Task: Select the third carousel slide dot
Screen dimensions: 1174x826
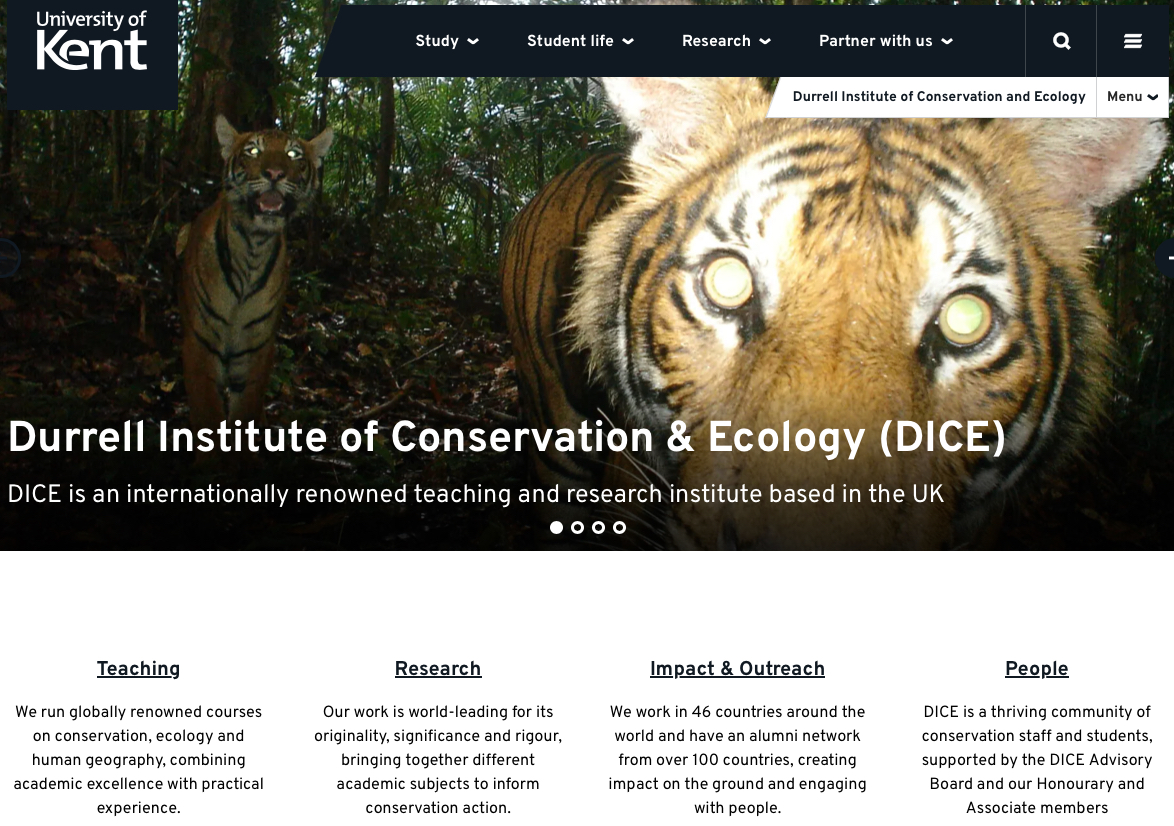Action: tap(598, 527)
